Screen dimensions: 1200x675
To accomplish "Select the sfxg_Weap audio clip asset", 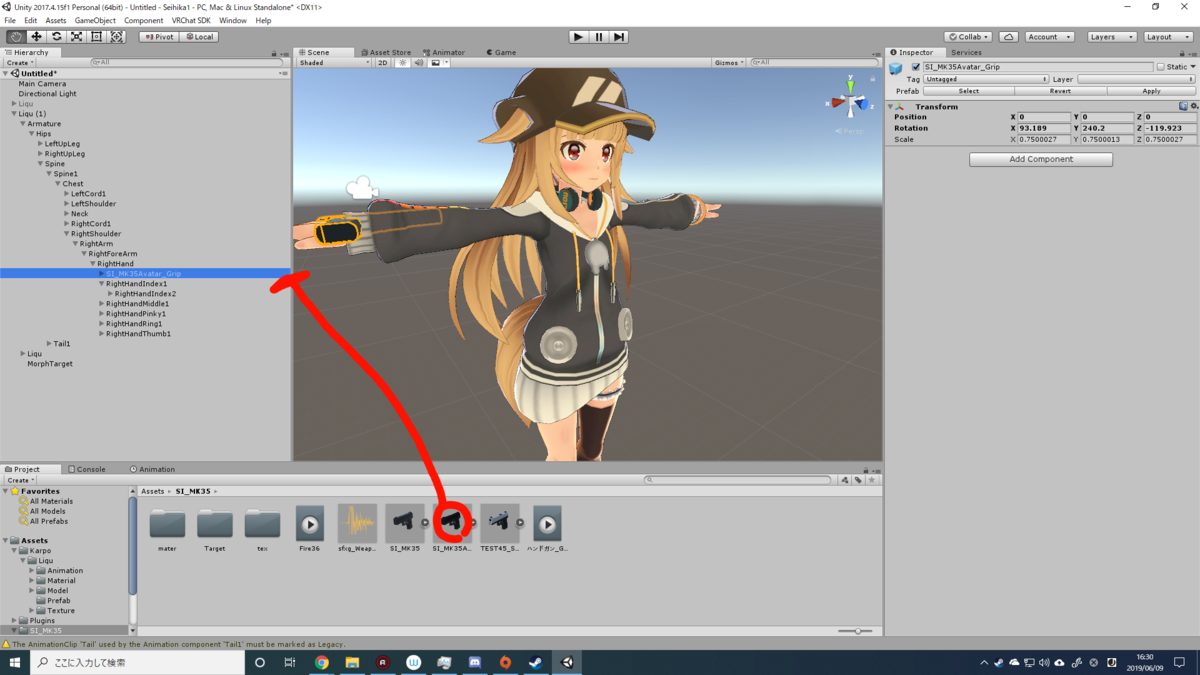I will coord(357,529).
